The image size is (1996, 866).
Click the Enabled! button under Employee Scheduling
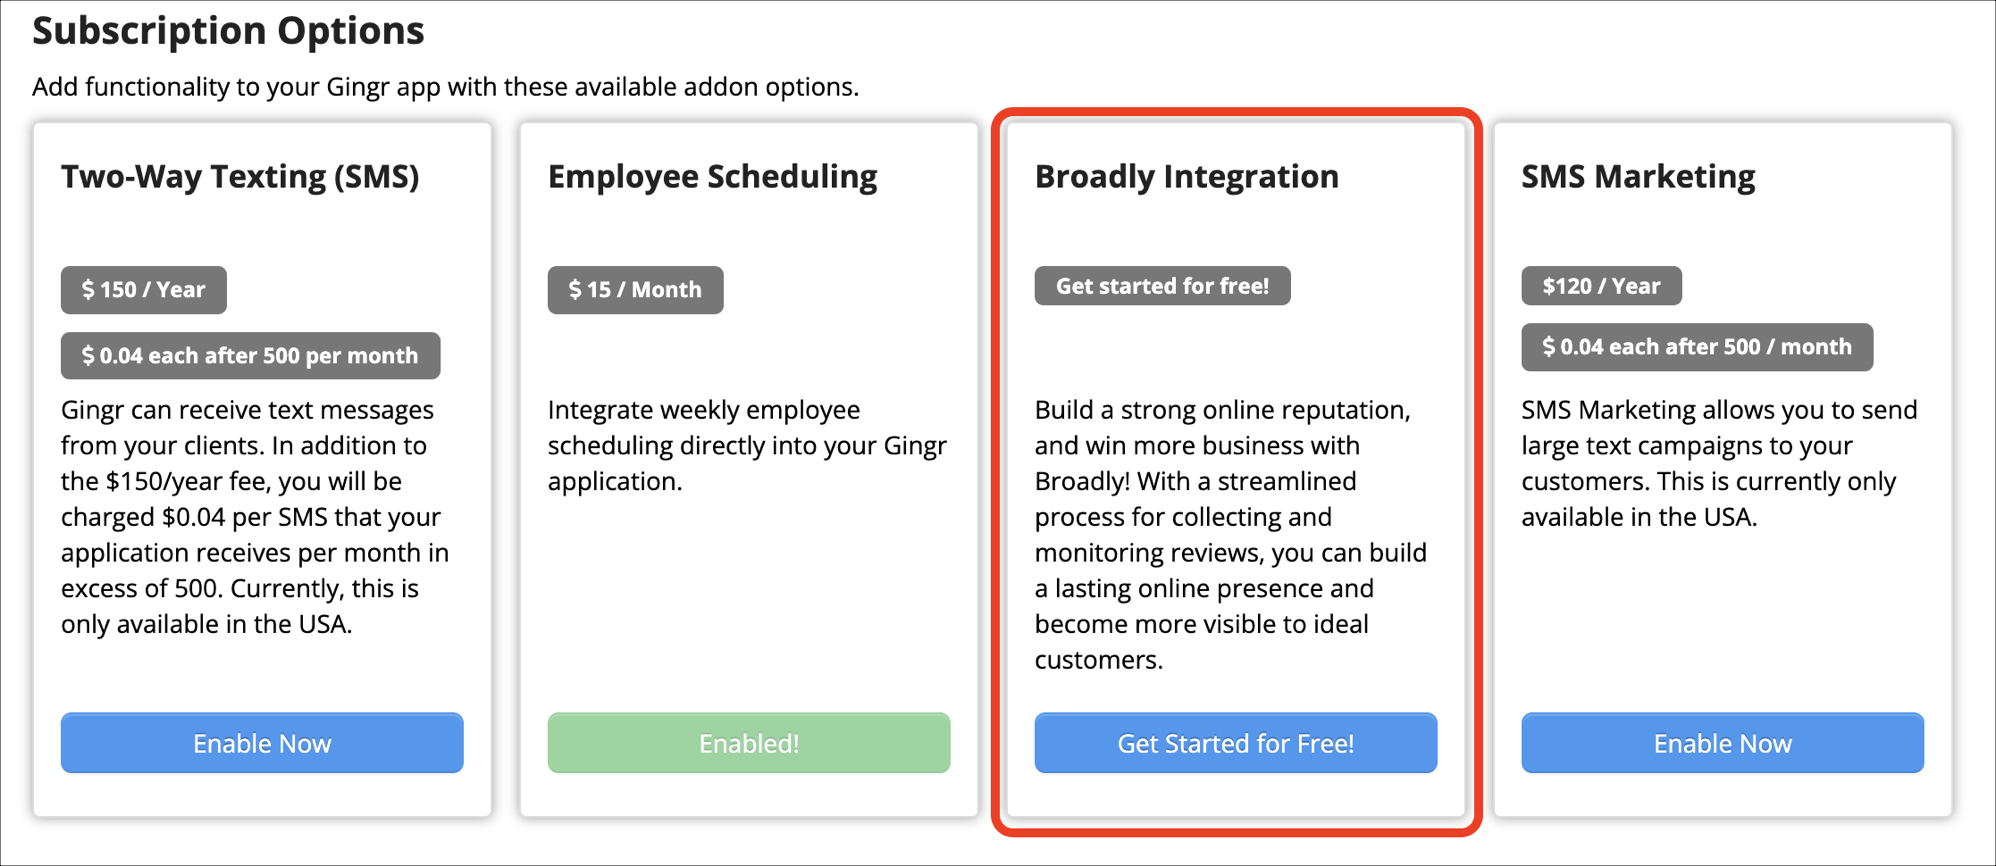(748, 743)
